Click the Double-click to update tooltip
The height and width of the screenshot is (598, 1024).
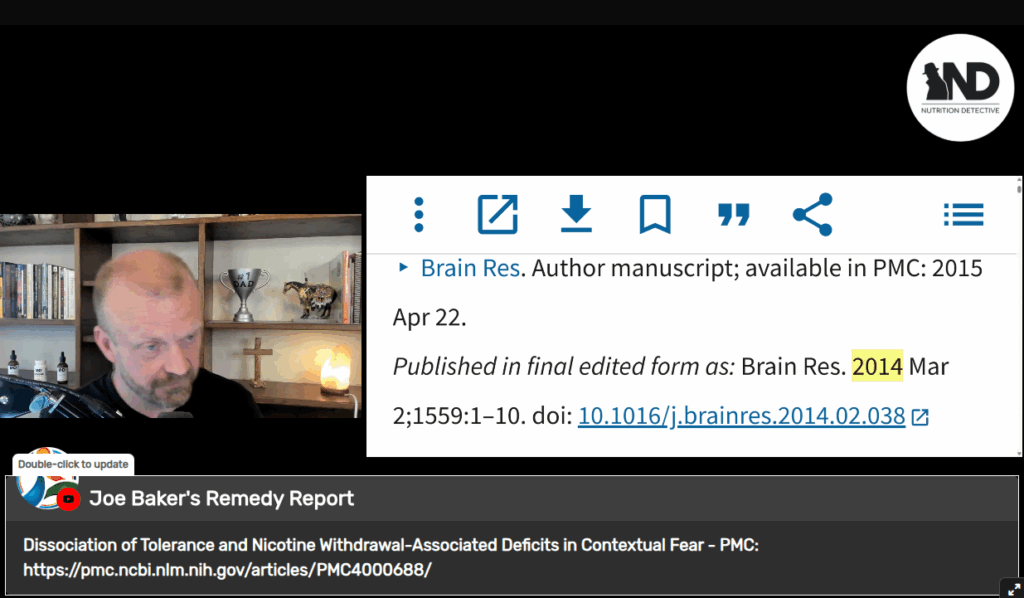click(73, 464)
